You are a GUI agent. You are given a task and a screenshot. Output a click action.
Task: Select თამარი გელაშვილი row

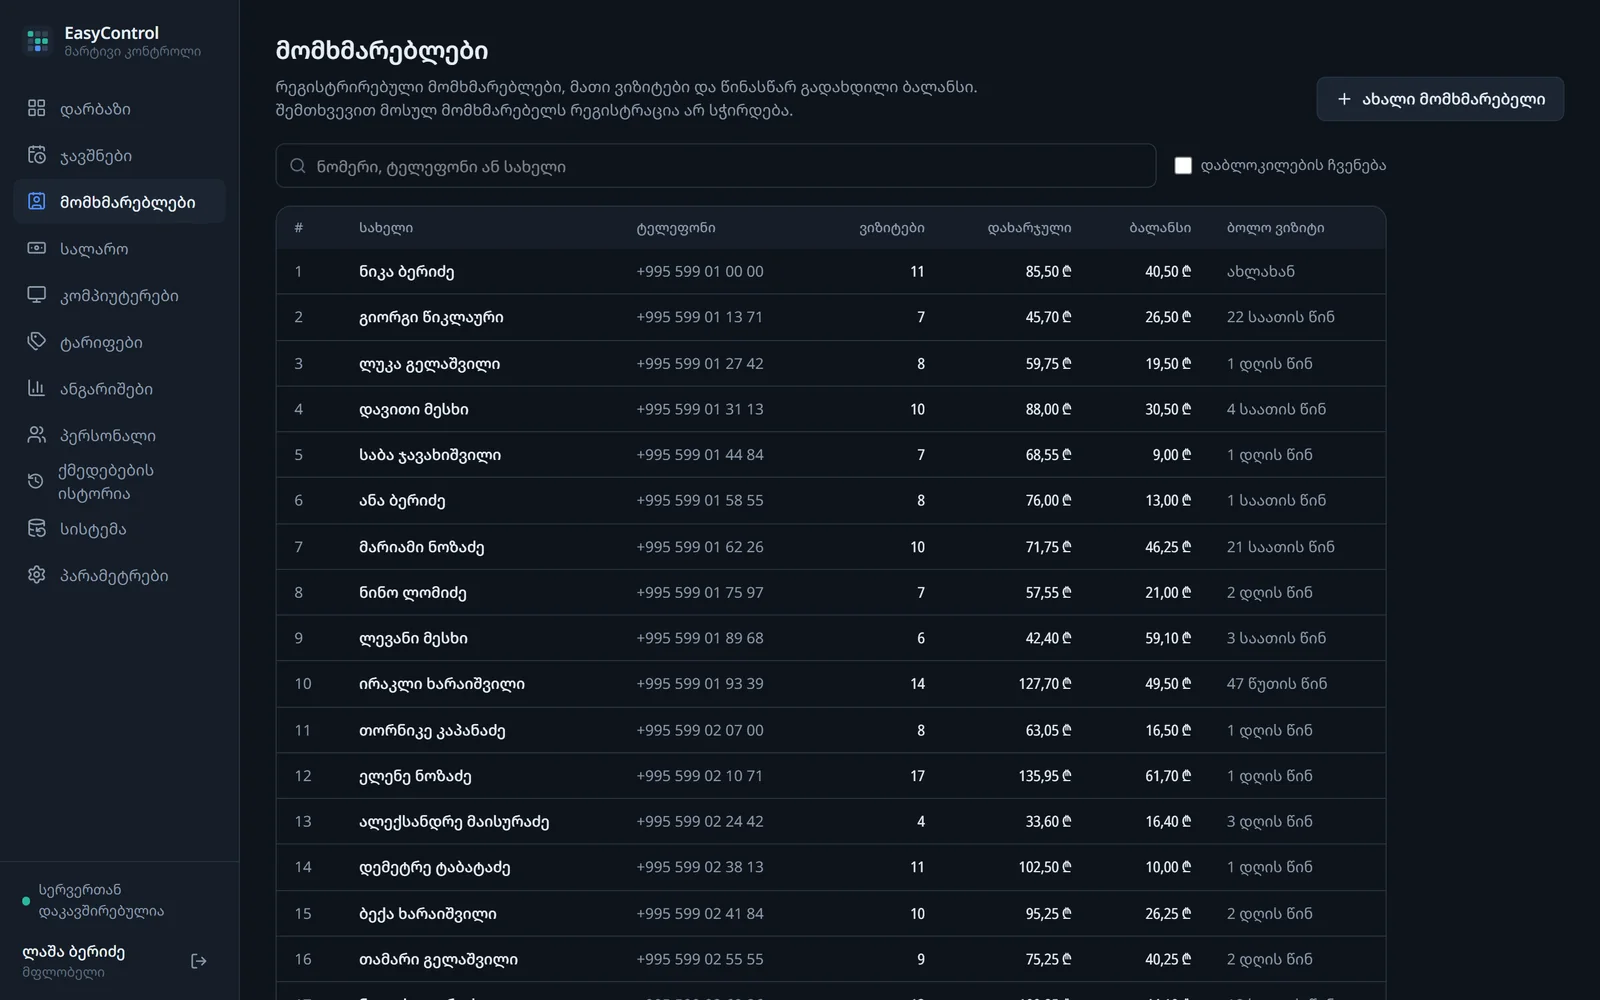831,959
